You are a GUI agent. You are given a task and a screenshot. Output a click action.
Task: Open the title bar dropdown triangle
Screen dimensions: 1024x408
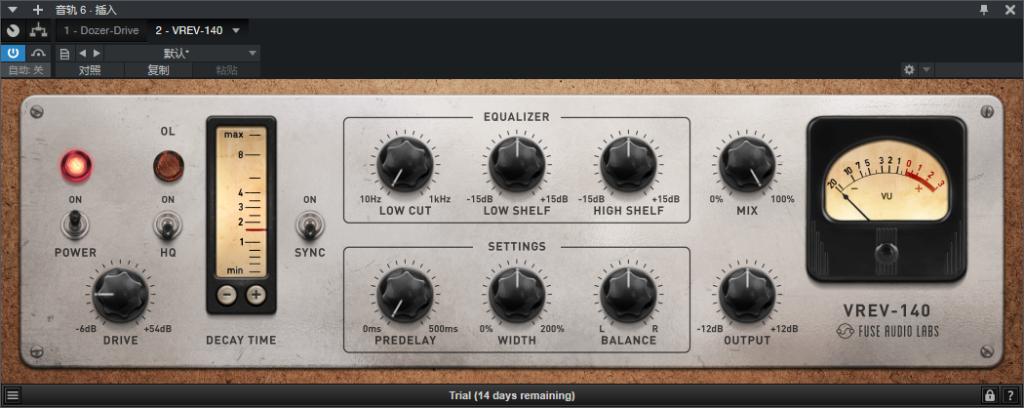click(x=12, y=10)
